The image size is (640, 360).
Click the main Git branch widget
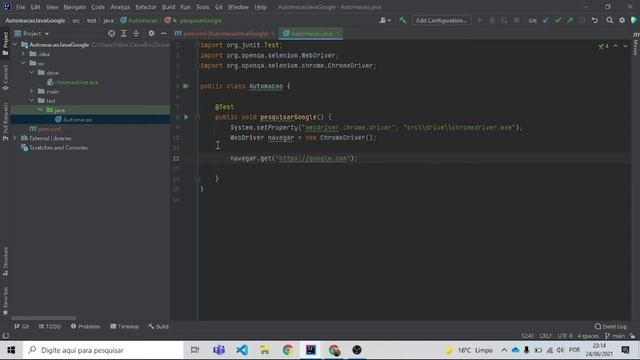(615, 336)
